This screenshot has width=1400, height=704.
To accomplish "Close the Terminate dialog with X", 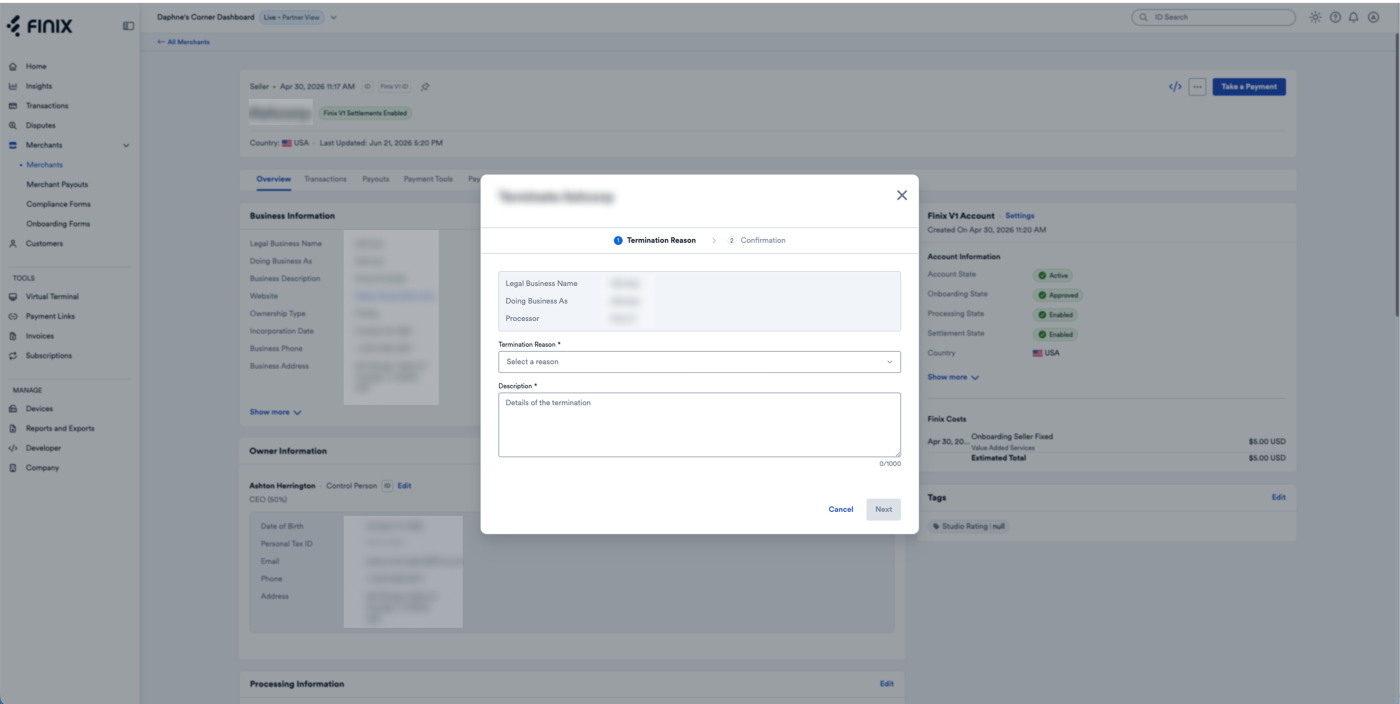I will pyautogui.click(x=902, y=196).
